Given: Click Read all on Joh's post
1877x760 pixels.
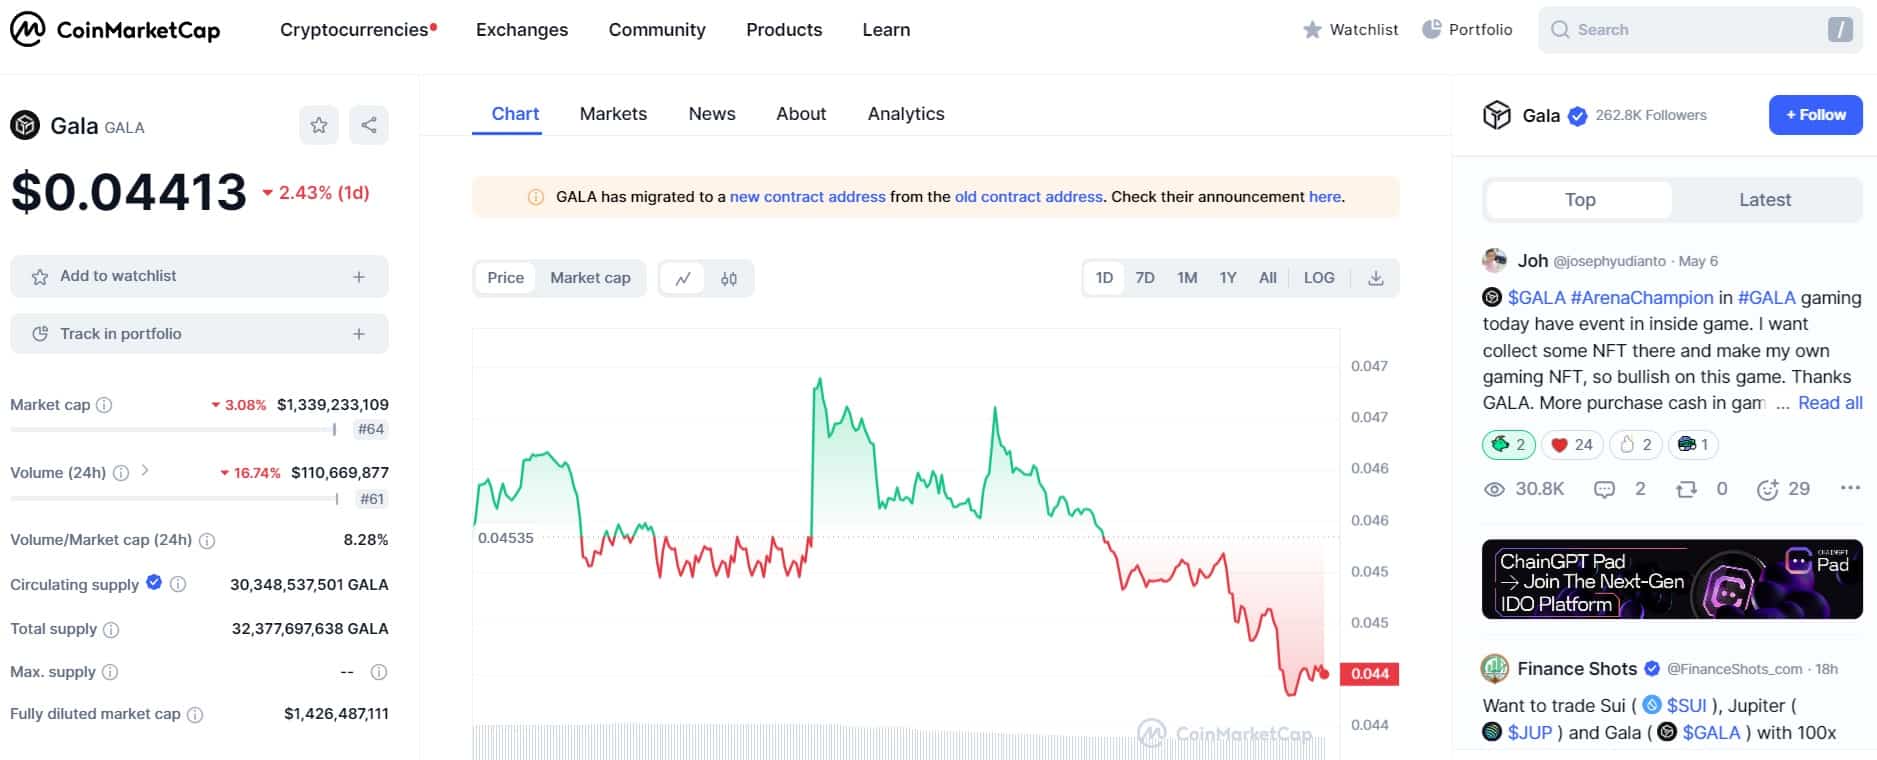Looking at the screenshot, I should click(1830, 403).
